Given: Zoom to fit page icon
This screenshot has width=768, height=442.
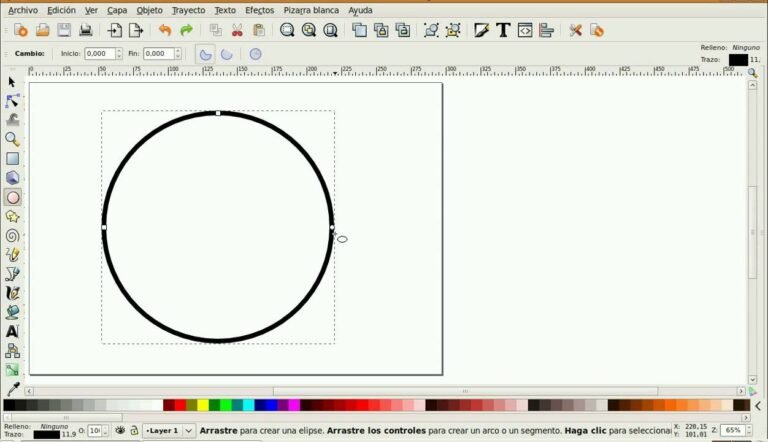Looking at the screenshot, I should [331, 30].
